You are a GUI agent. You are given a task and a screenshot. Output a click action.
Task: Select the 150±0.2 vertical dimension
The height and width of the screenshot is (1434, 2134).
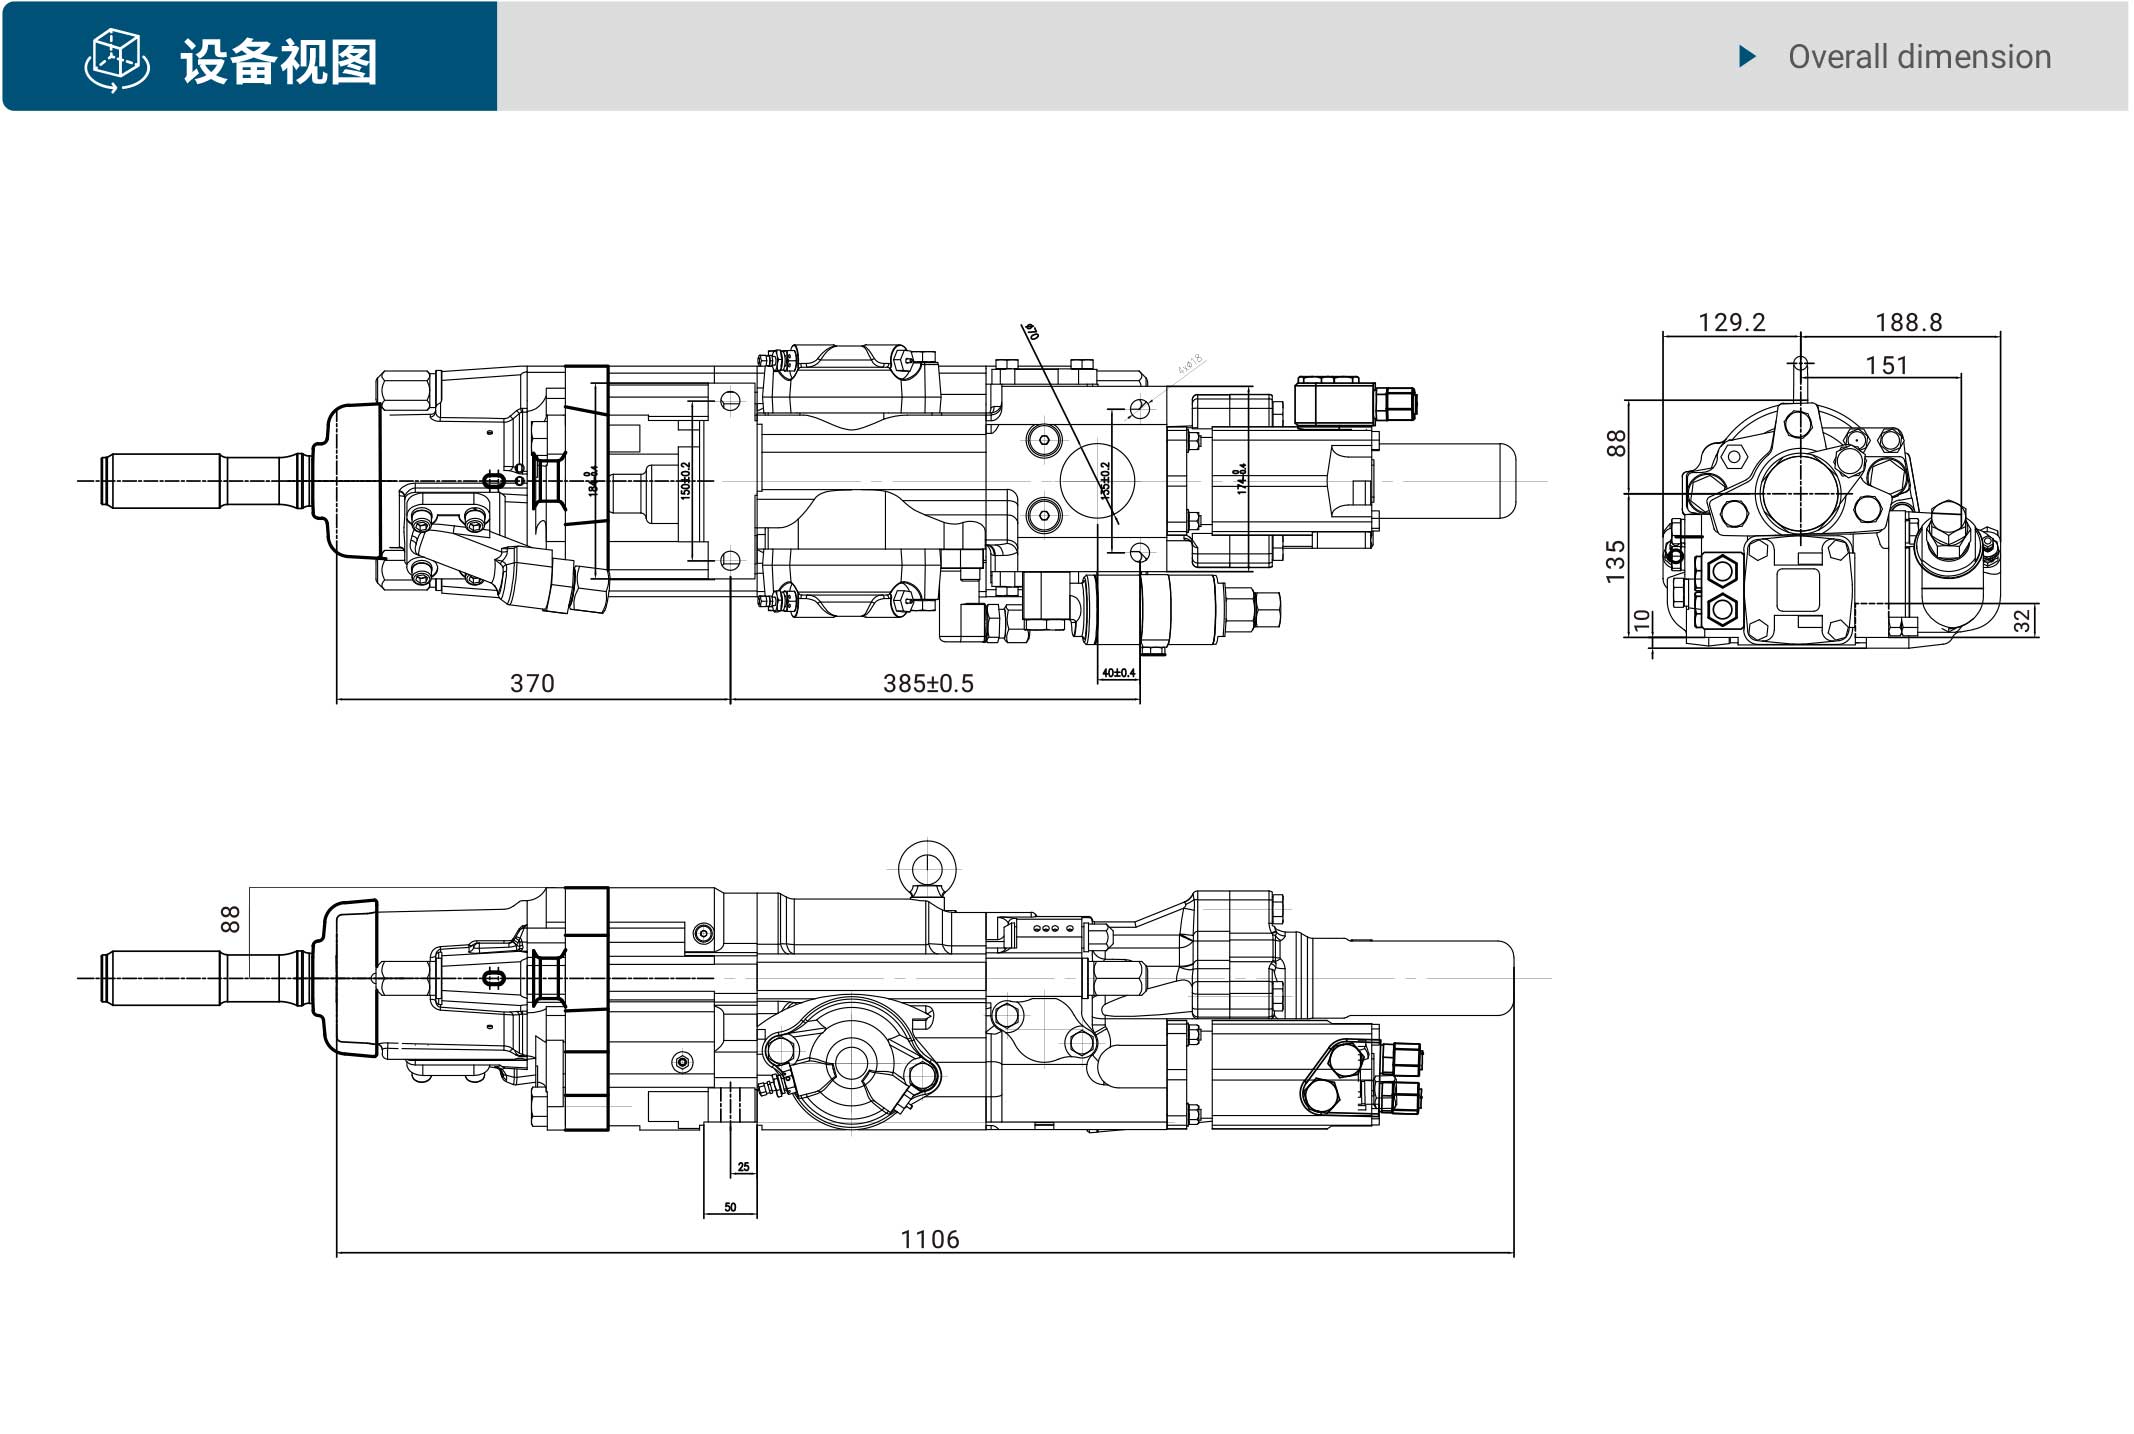685,480
